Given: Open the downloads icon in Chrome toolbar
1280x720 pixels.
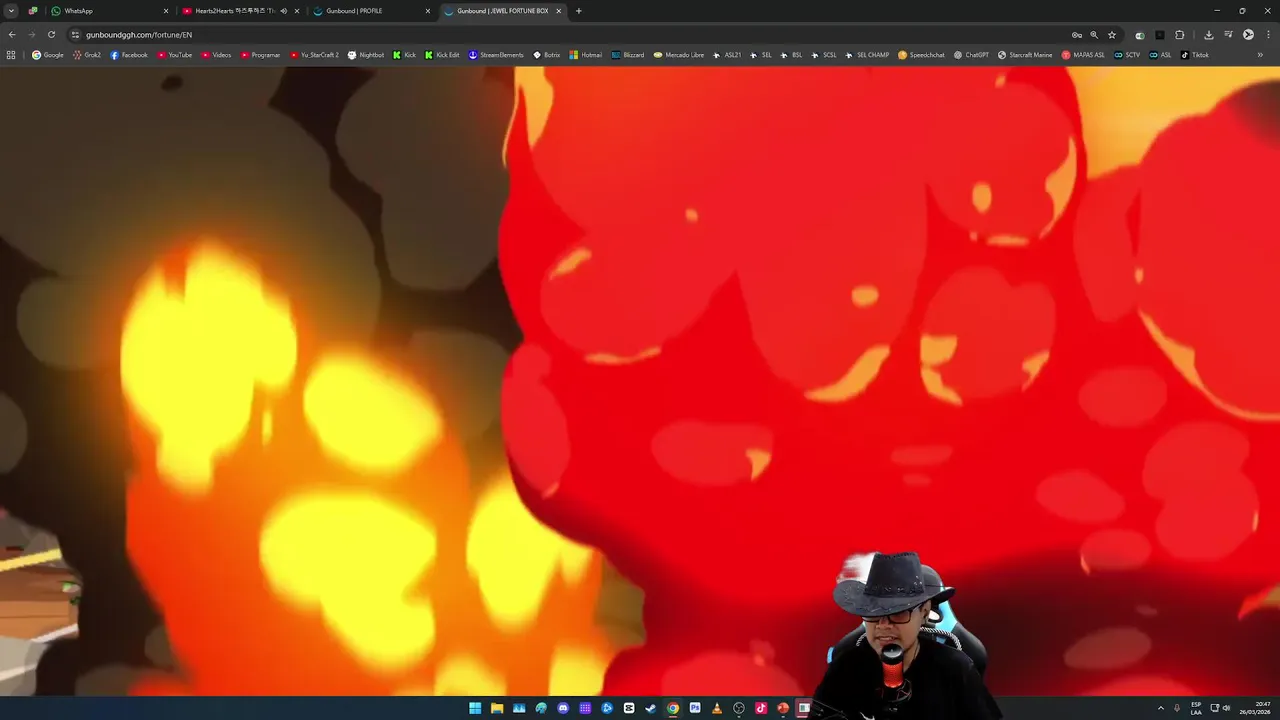Looking at the screenshot, I should tap(1208, 34).
